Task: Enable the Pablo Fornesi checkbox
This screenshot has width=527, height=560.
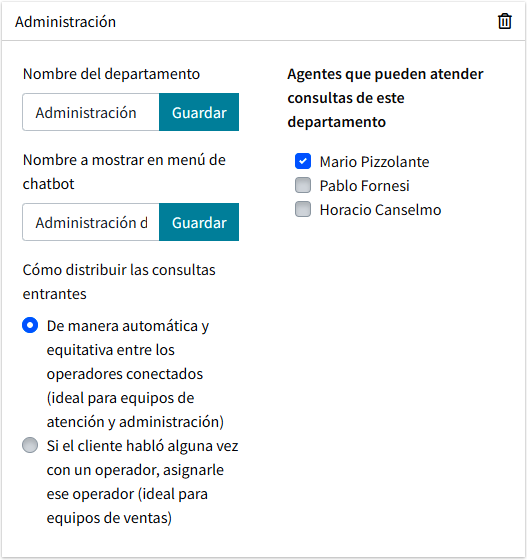Action: 303,185
